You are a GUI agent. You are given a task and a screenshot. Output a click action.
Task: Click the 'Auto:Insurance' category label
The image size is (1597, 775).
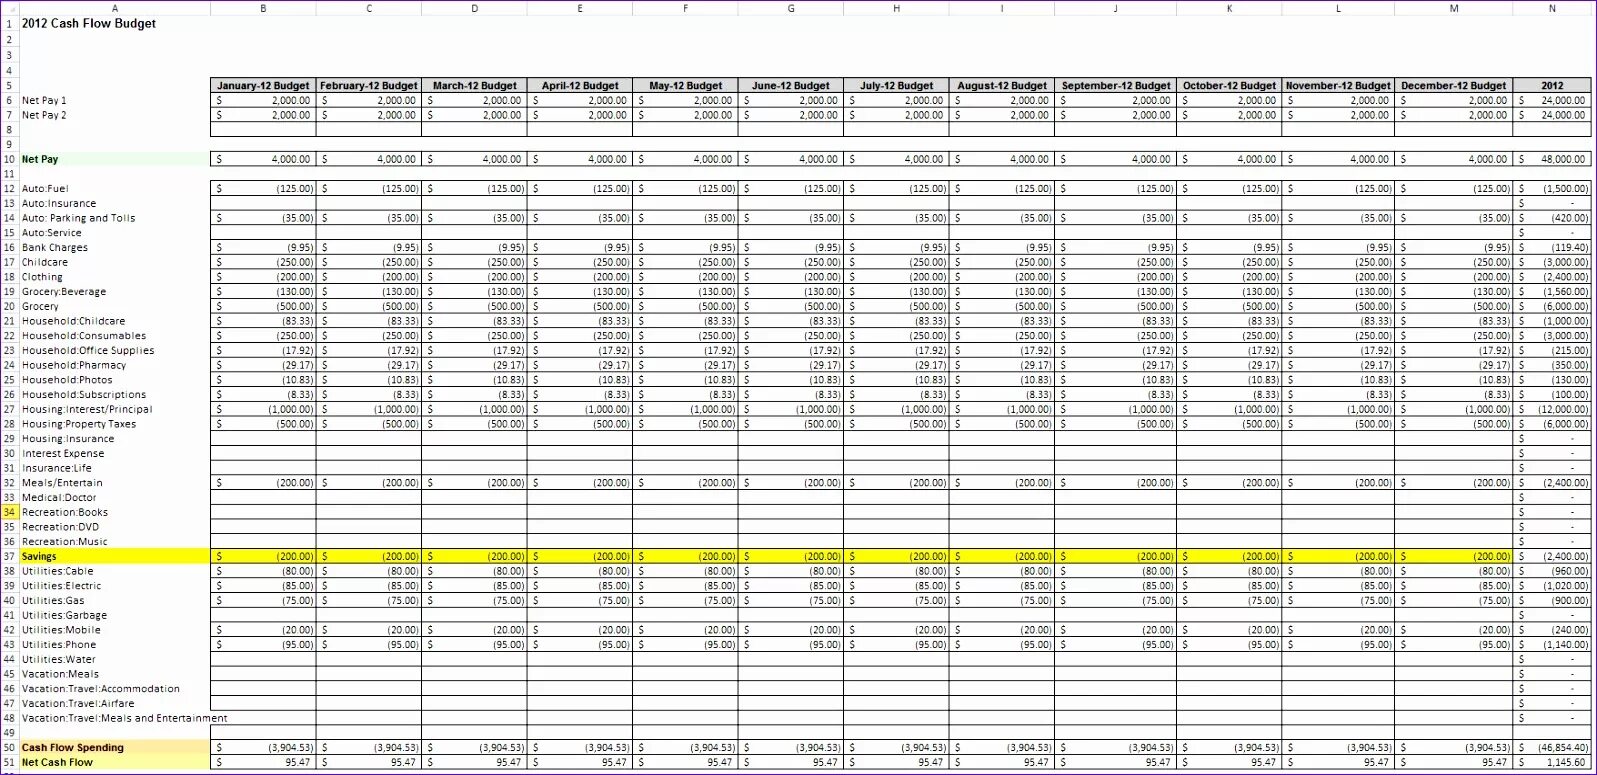point(59,203)
